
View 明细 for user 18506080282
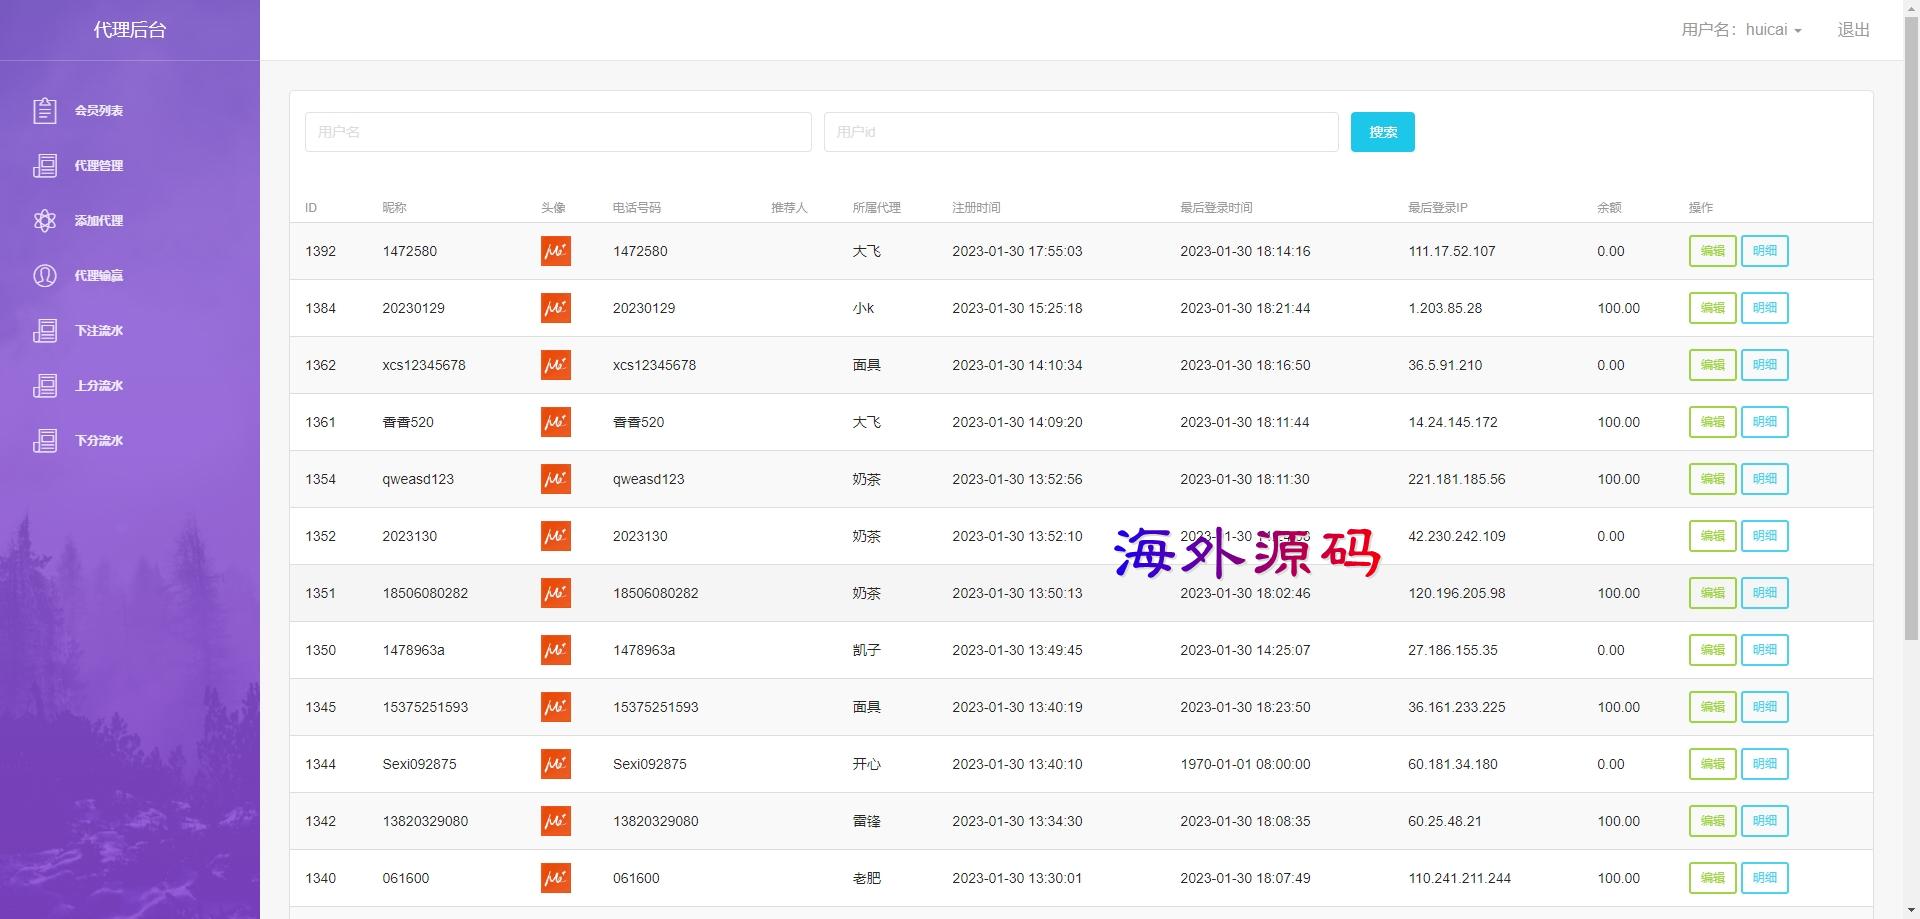1765,593
